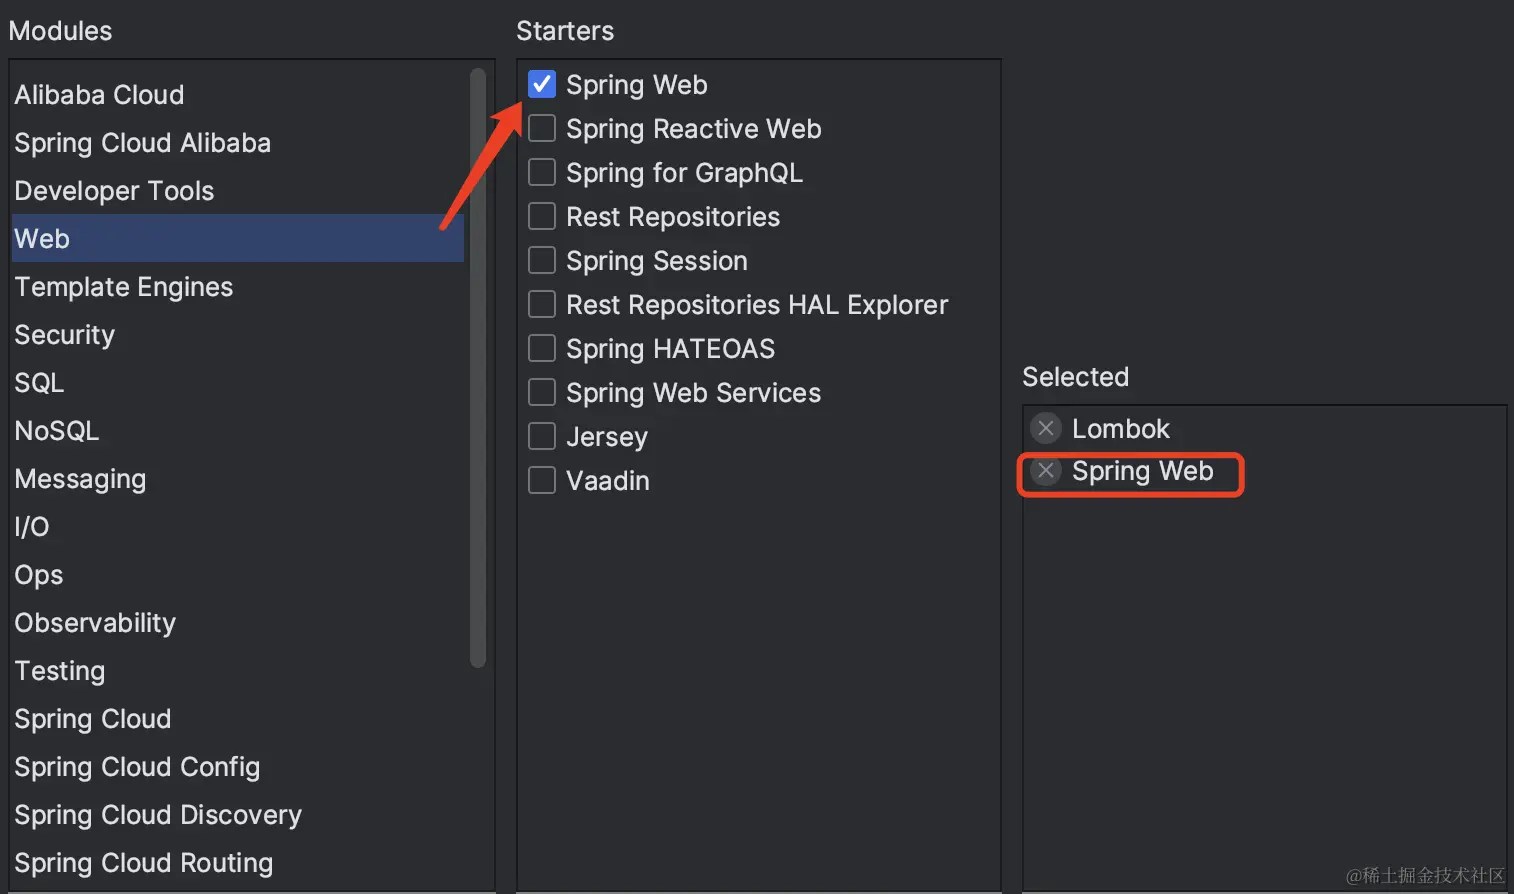1514x894 pixels.
Task: Enable the Spring Reactive Web starter
Action: click(x=542, y=129)
